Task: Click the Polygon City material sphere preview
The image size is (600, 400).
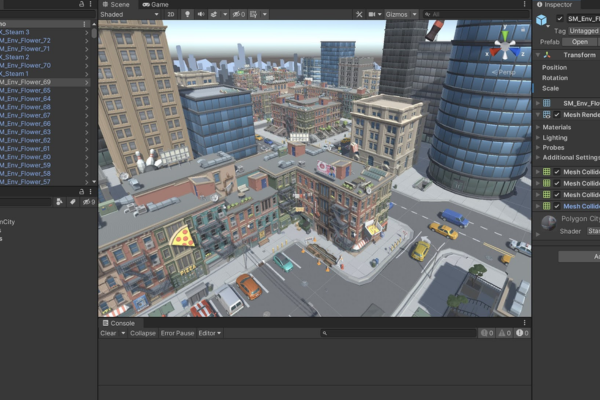Action: [549, 222]
